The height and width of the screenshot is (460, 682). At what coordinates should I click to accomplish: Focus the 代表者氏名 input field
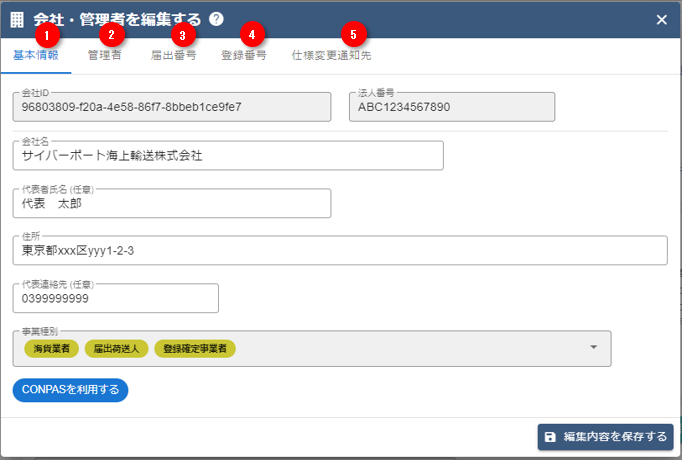click(170, 204)
